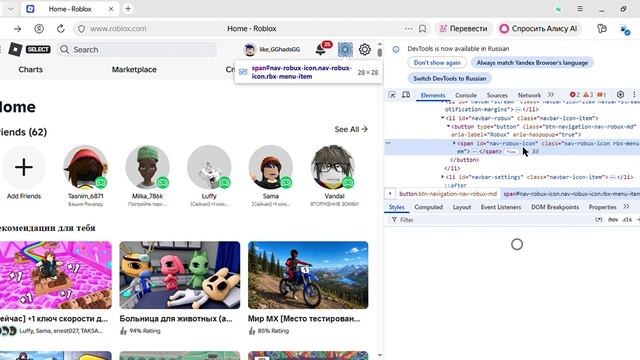The image size is (640, 360).
Task: Open friend Milka_786k avatar
Action: [x=147, y=167]
